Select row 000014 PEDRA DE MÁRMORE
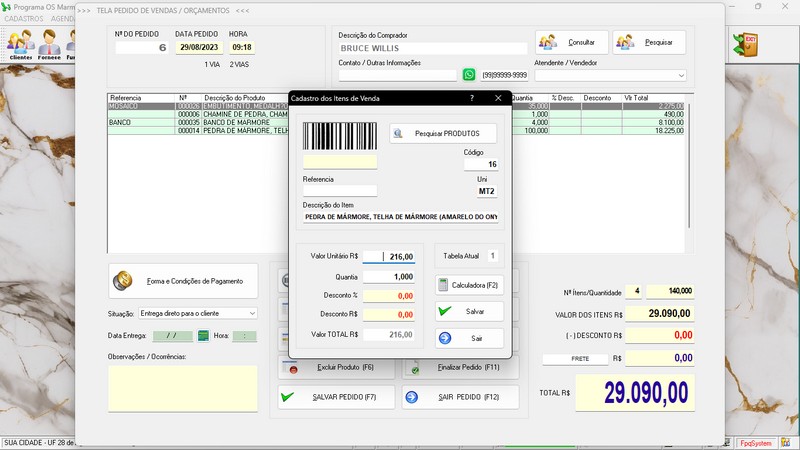This screenshot has height=450, width=800. pyautogui.click(x=396, y=131)
